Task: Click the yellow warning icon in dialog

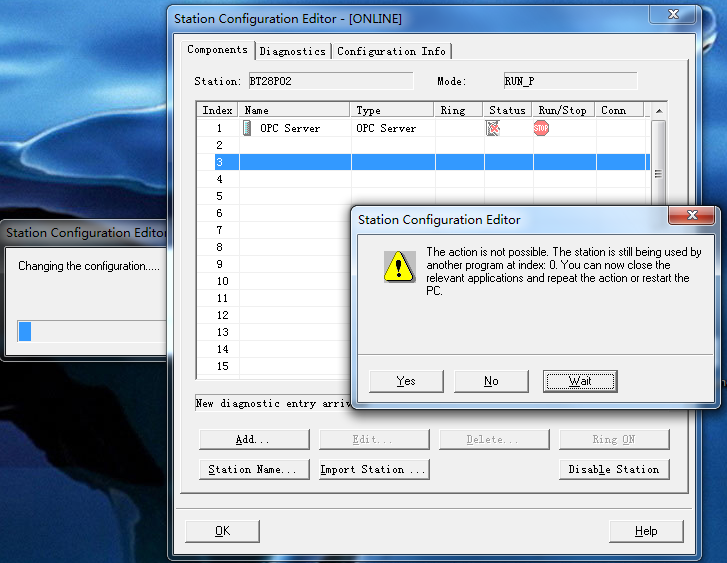Action: point(399,265)
